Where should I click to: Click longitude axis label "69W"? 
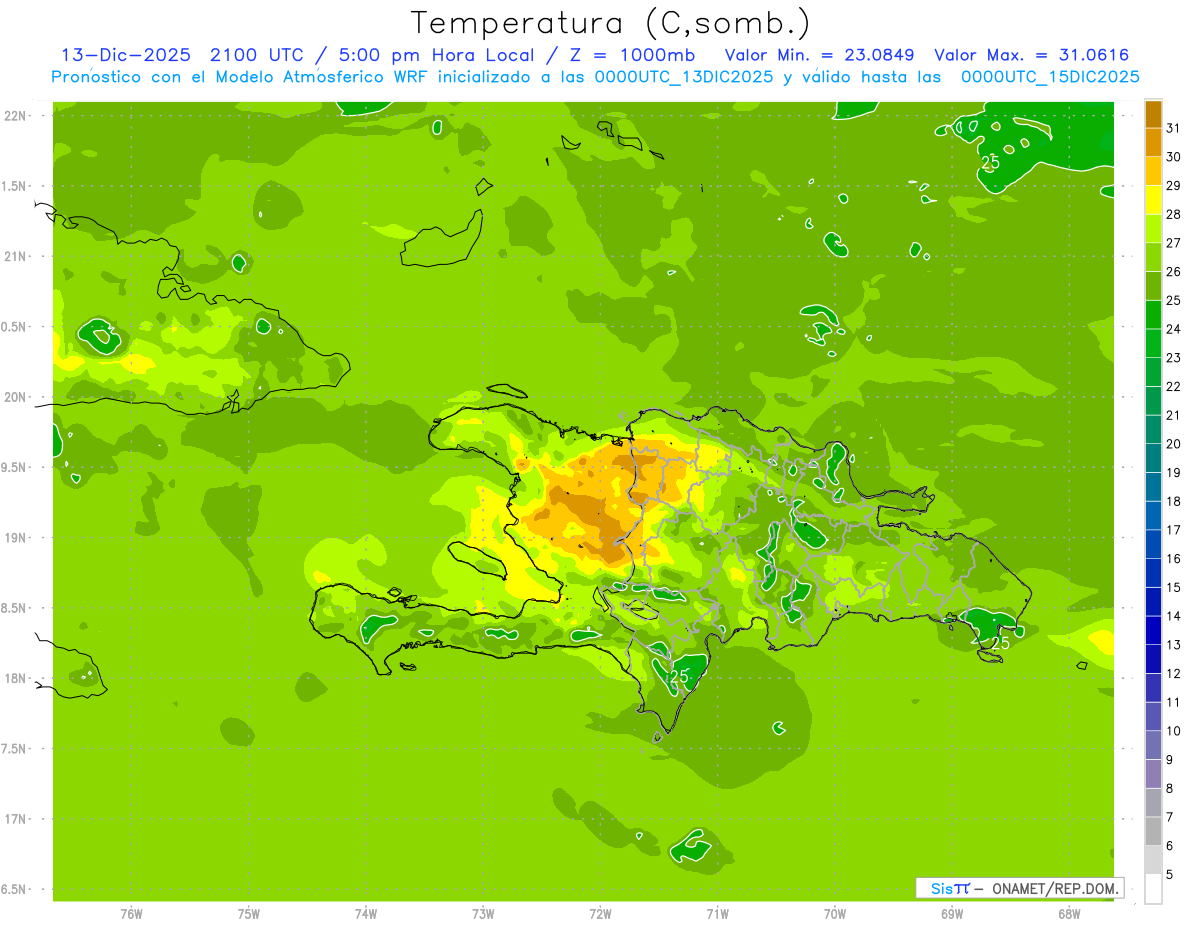(x=952, y=914)
